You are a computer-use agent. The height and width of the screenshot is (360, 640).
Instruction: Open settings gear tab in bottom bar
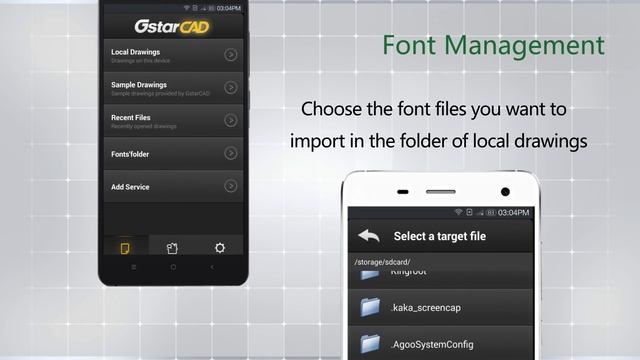pos(220,248)
